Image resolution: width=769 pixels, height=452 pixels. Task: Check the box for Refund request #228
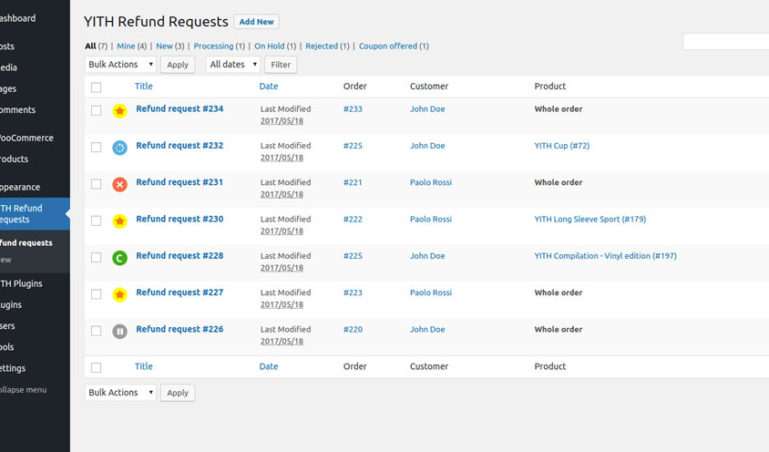(x=96, y=257)
